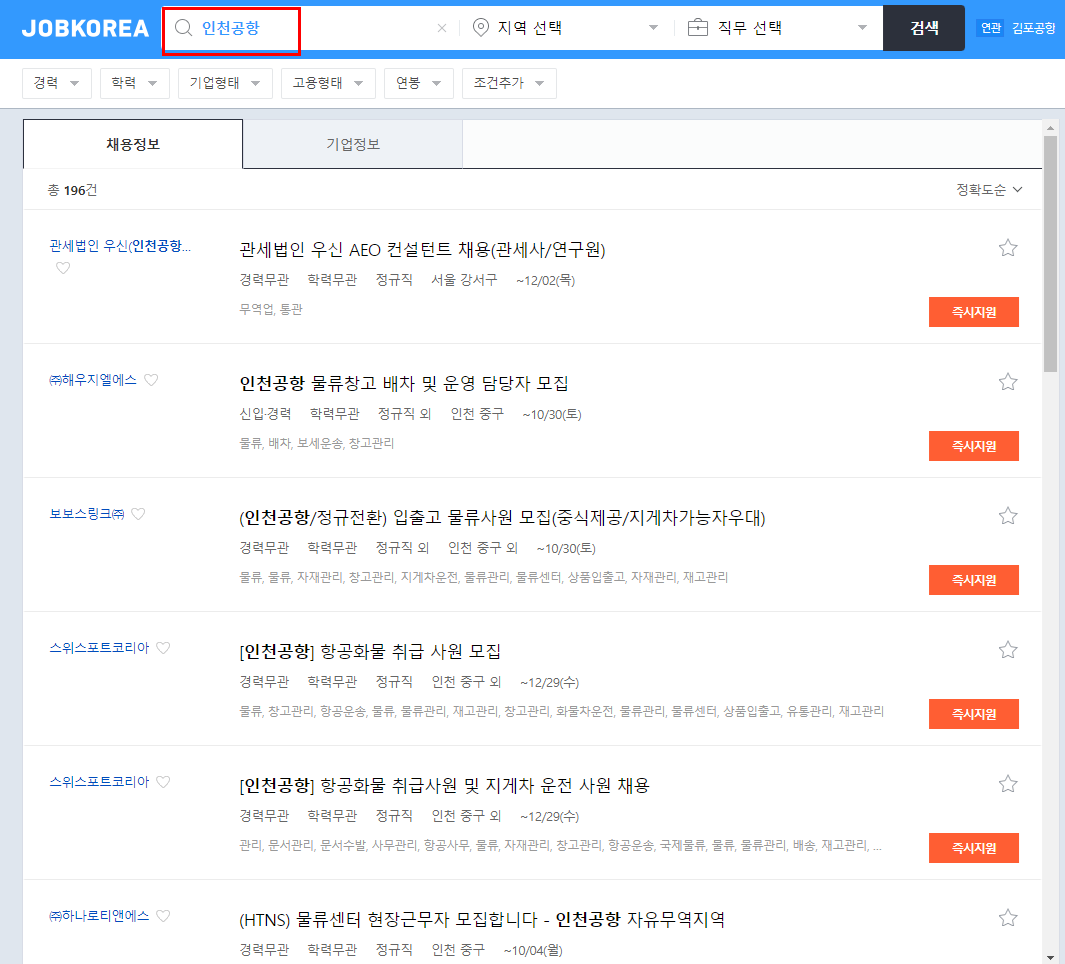Open posting 입출고 물류사원 모집
The height and width of the screenshot is (964, 1065).
(502, 518)
